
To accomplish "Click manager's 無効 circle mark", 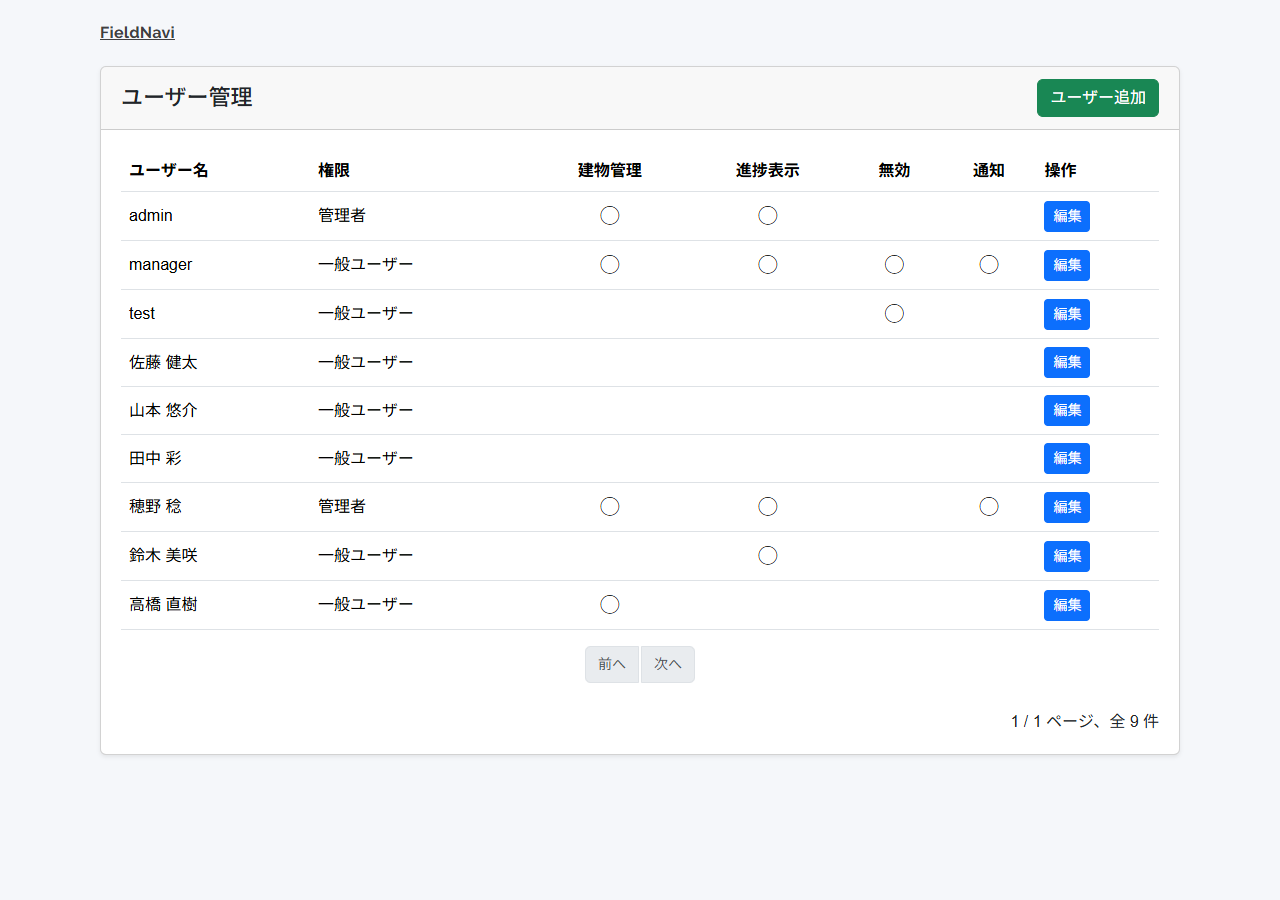I will [x=895, y=264].
